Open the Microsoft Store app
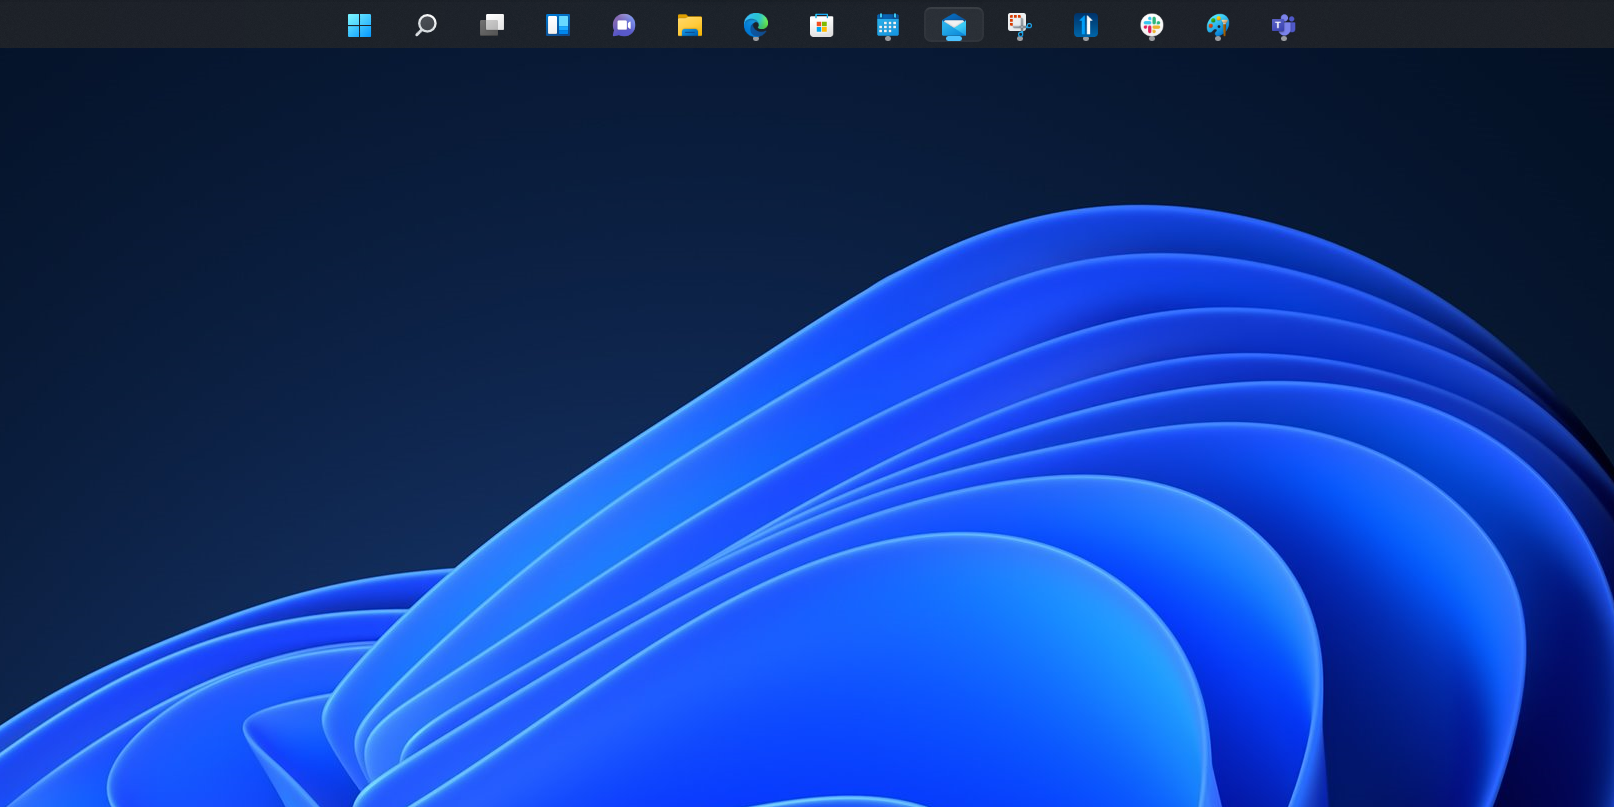This screenshot has height=807, width=1614. coord(821,25)
